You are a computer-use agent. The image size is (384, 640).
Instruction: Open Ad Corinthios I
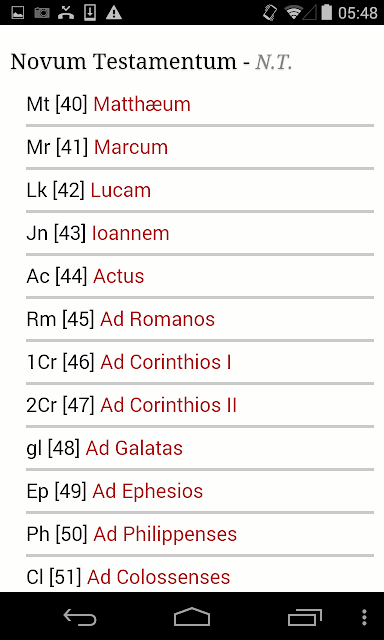[166, 362]
